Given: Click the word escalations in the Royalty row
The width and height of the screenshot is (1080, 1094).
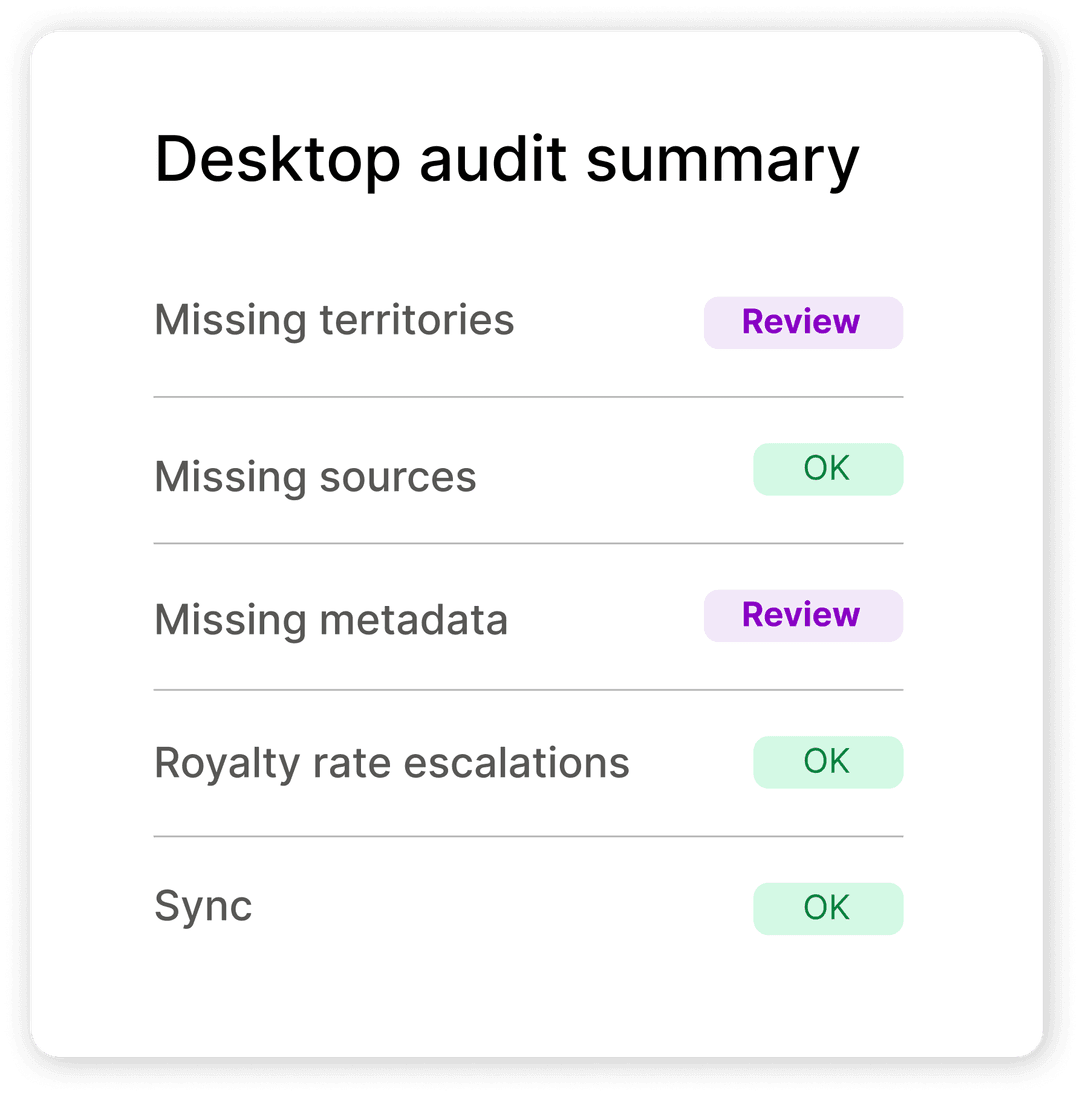Looking at the screenshot, I should 517,763.
